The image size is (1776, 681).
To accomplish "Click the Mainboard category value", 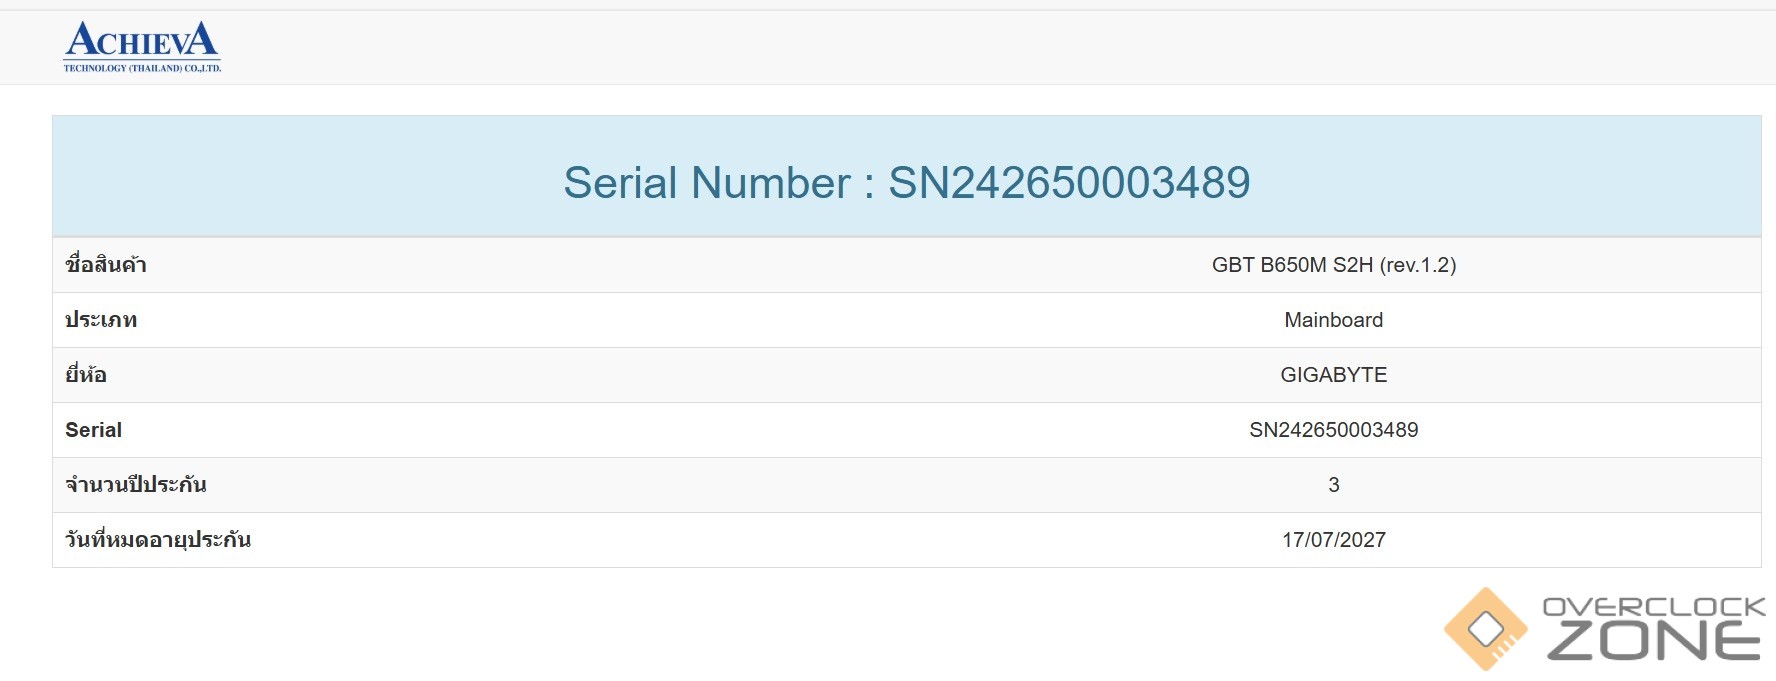I will (1334, 320).
